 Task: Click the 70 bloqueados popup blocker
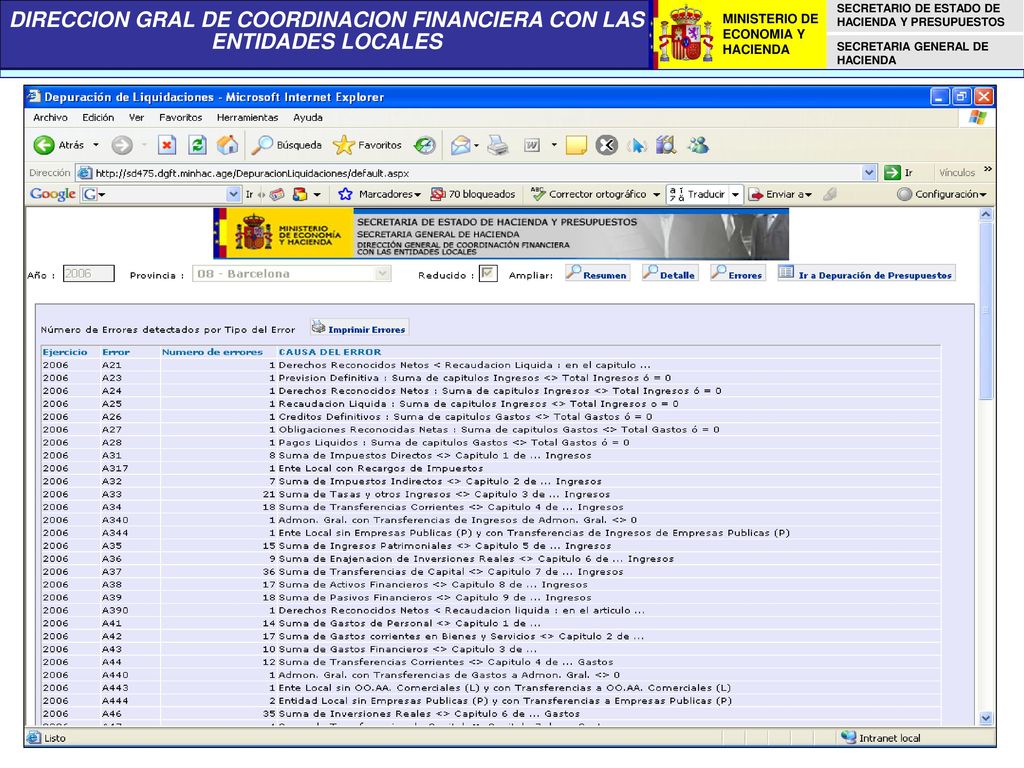coord(473,194)
